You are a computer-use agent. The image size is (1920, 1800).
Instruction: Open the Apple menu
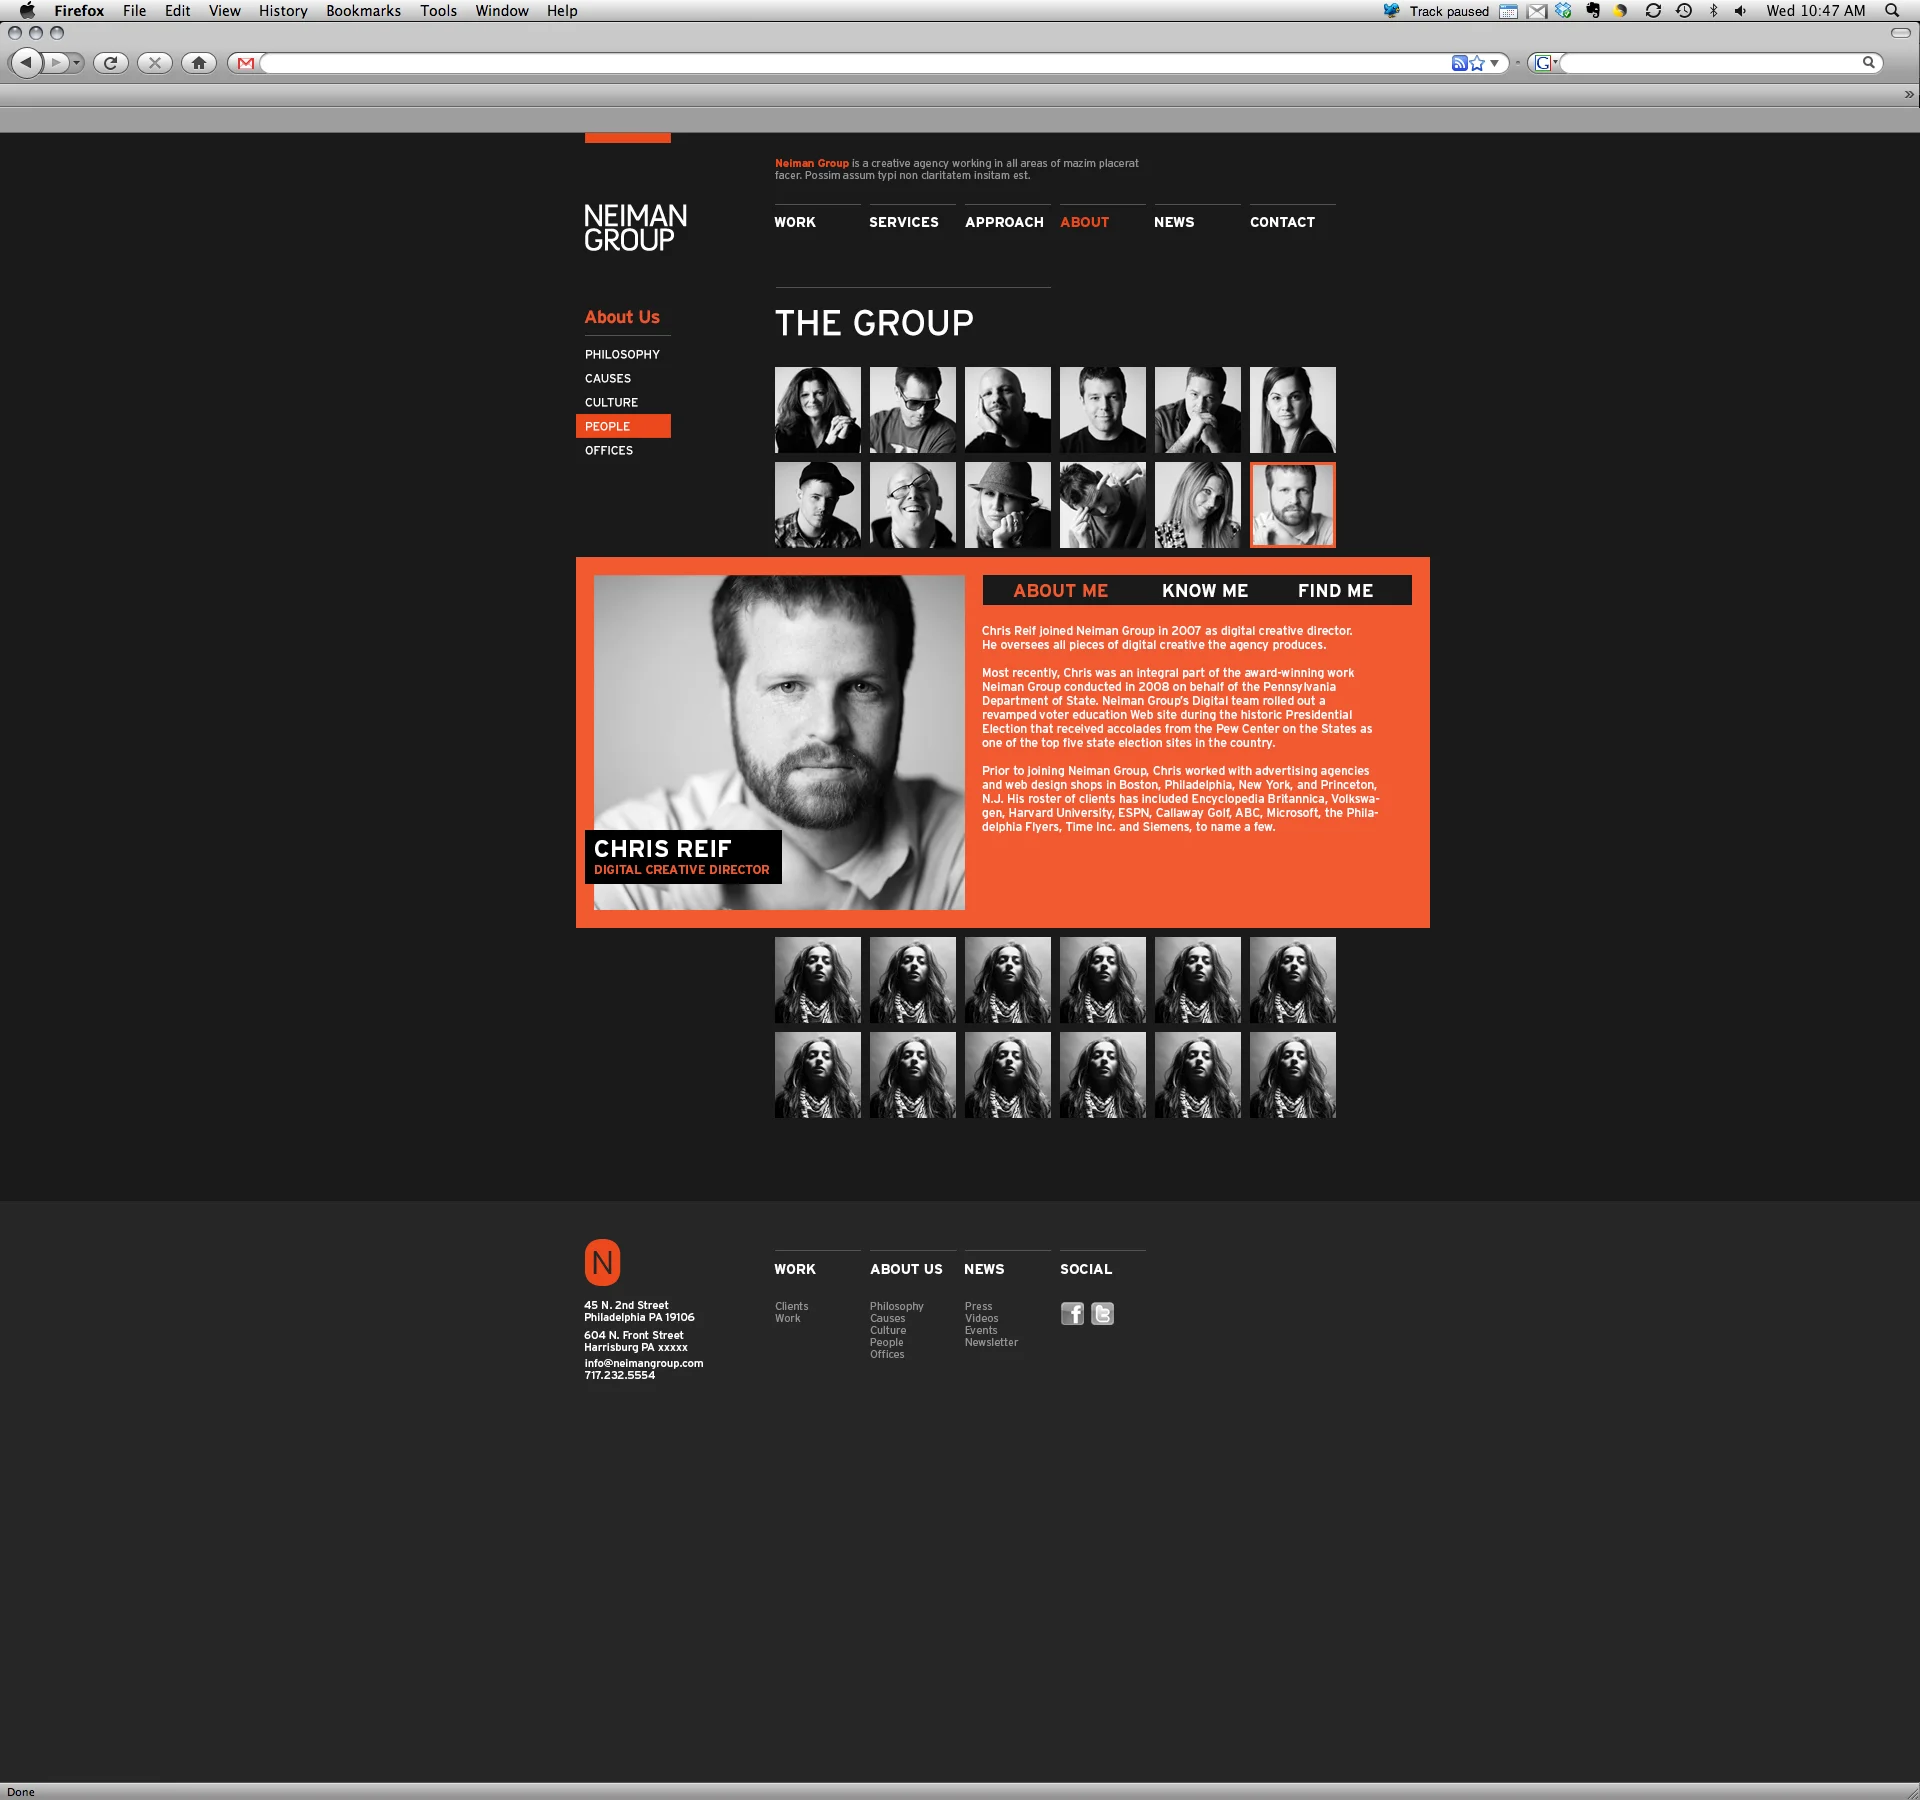click(x=27, y=10)
